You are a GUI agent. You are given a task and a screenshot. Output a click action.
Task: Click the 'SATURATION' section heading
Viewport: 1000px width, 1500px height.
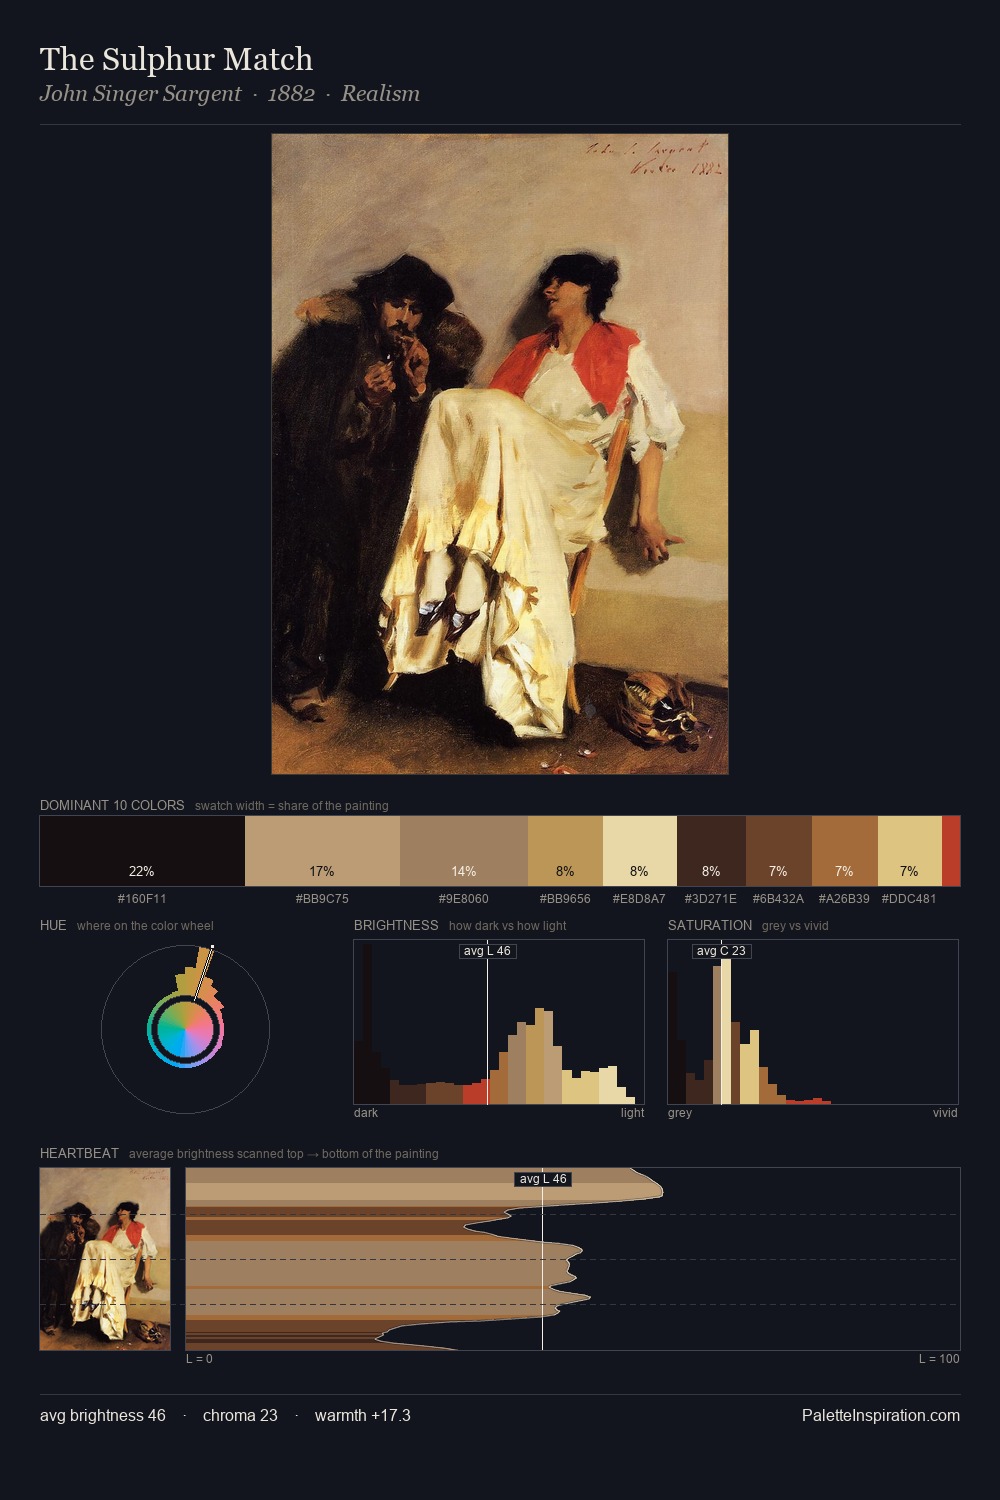click(x=710, y=925)
